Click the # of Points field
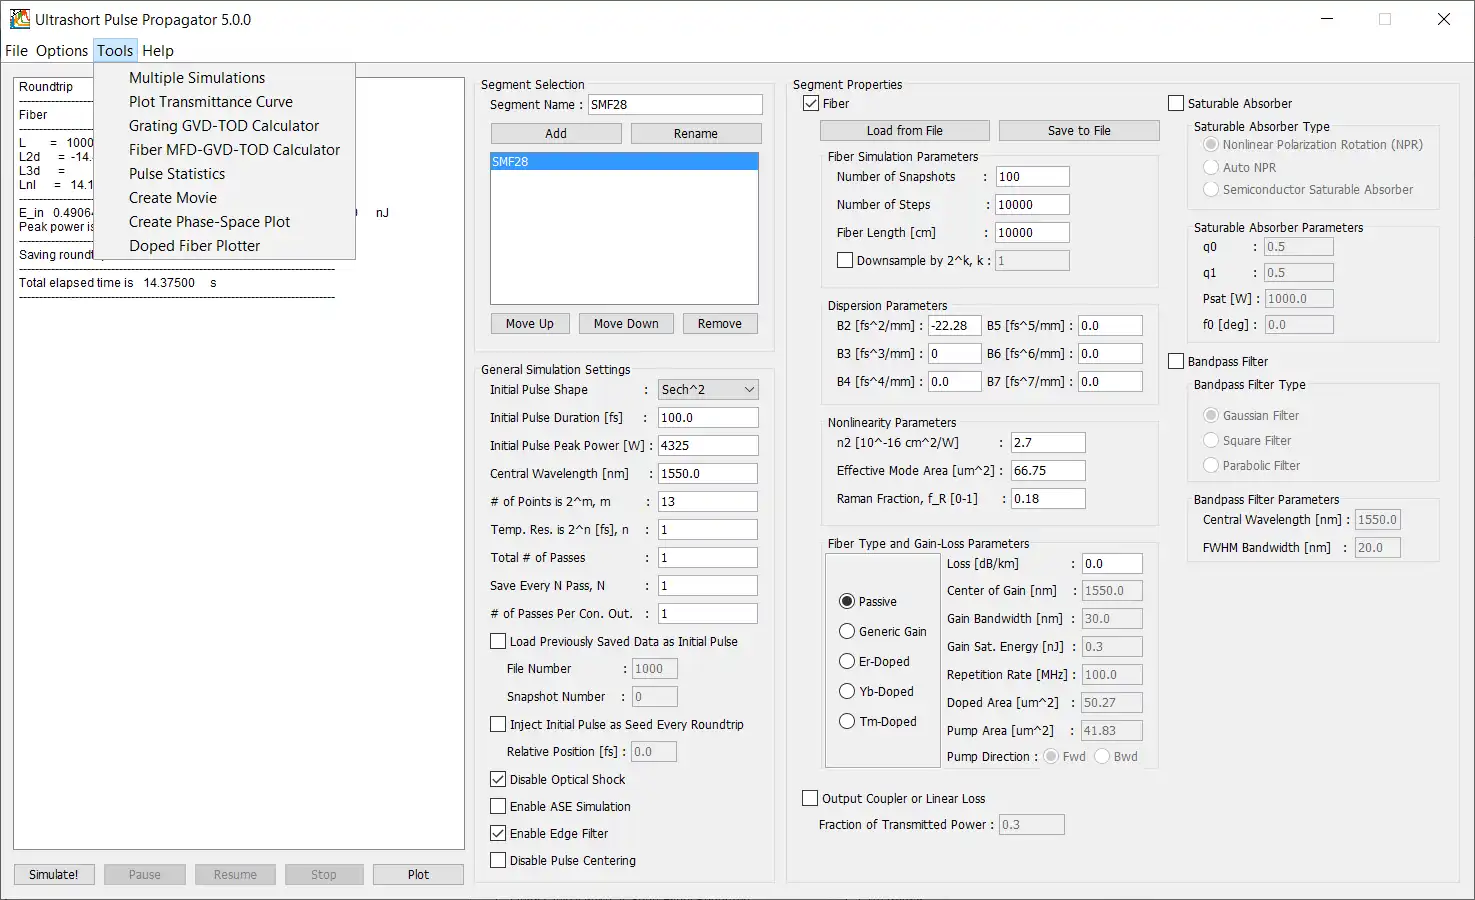The image size is (1475, 900). point(708,501)
